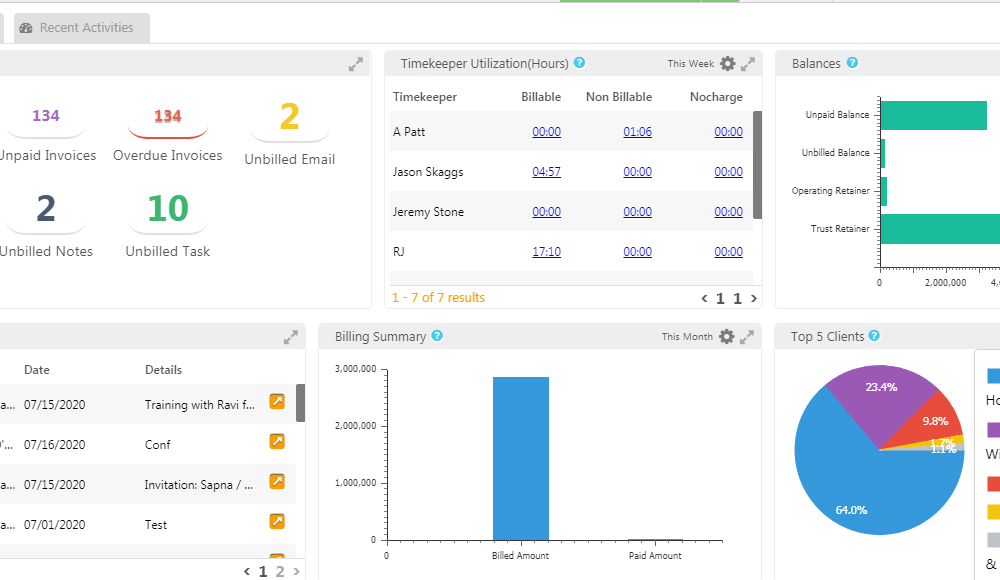The width and height of the screenshot is (1000, 580).
Task: Open Billing Summary settings gear
Action: click(727, 337)
